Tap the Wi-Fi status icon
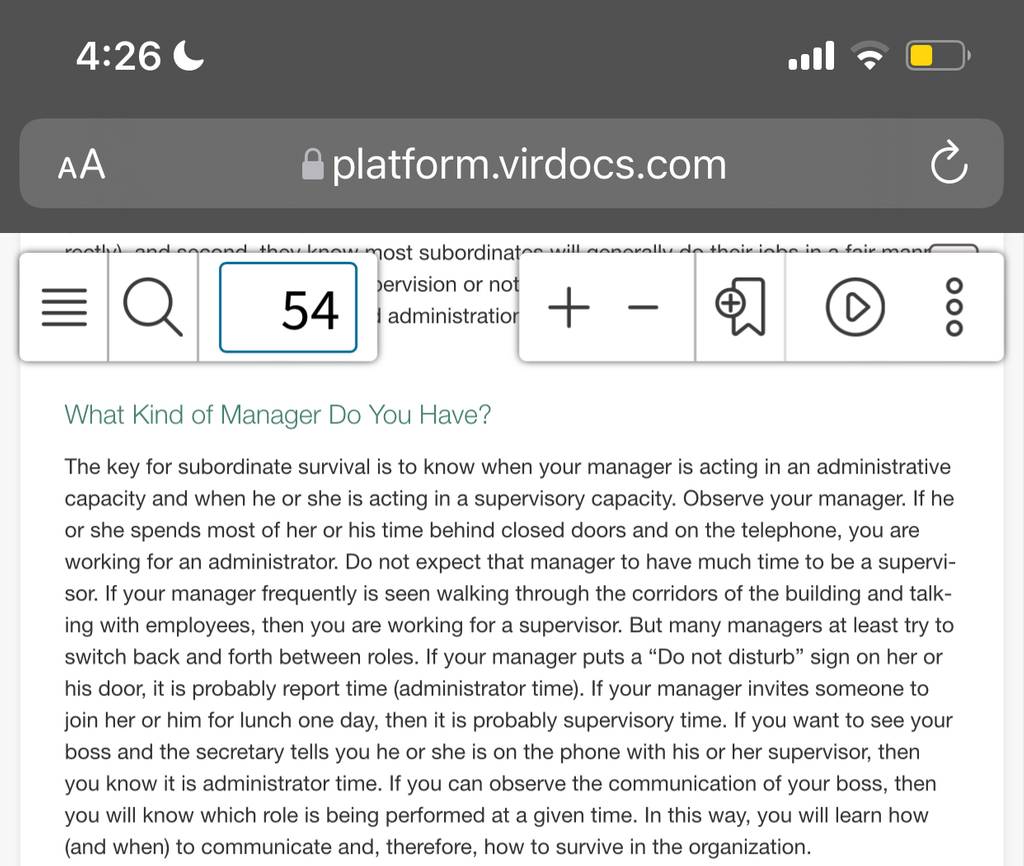This screenshot has width=1024, height=866. (x=869, y=56)
